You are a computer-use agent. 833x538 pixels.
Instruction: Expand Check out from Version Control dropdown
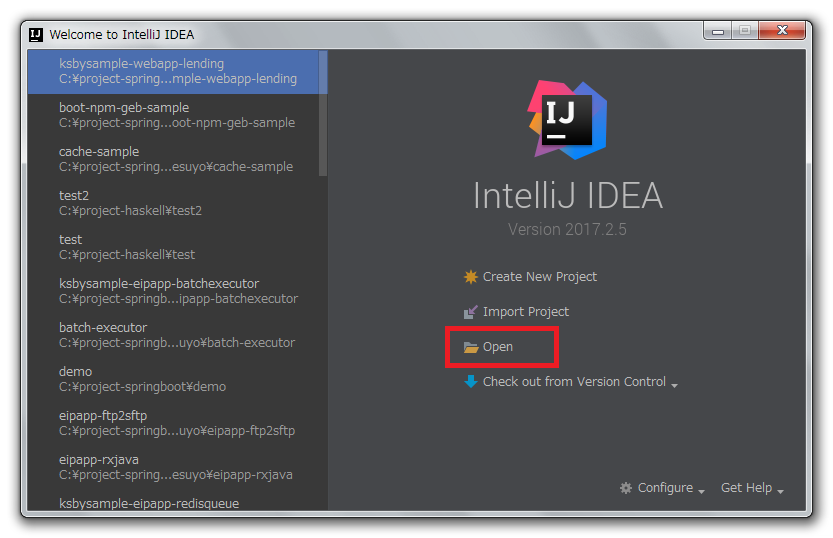coord(674,385)
